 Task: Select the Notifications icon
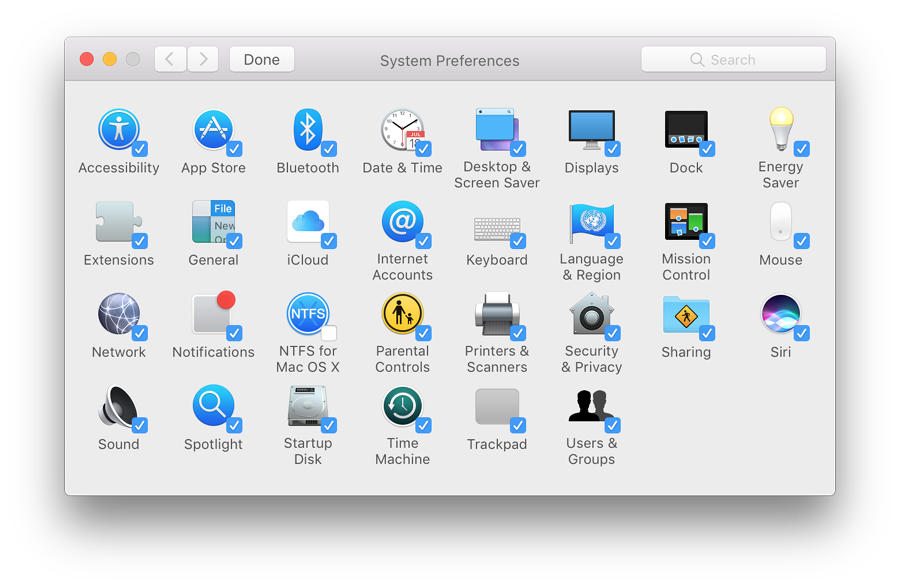213,313
